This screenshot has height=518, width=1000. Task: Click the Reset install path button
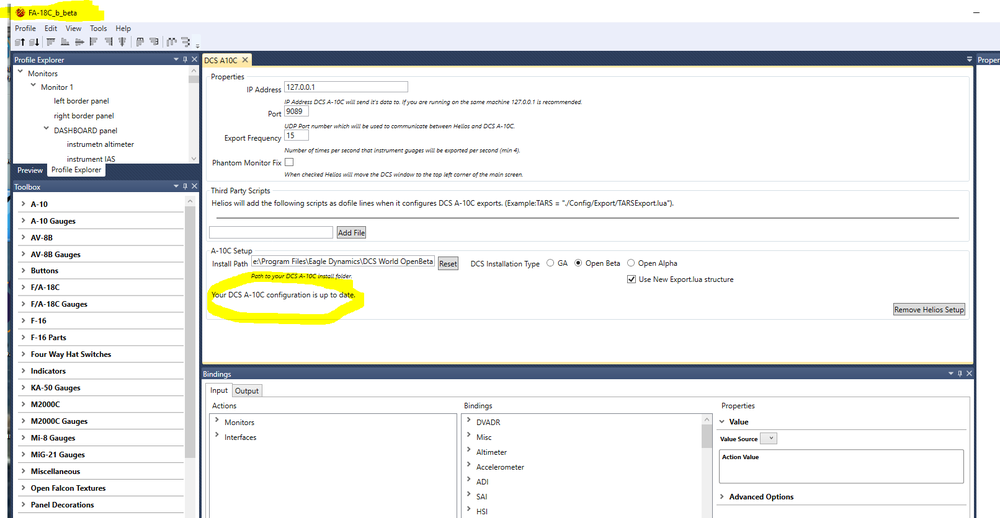pyautogui.click(x=448, y=263)
